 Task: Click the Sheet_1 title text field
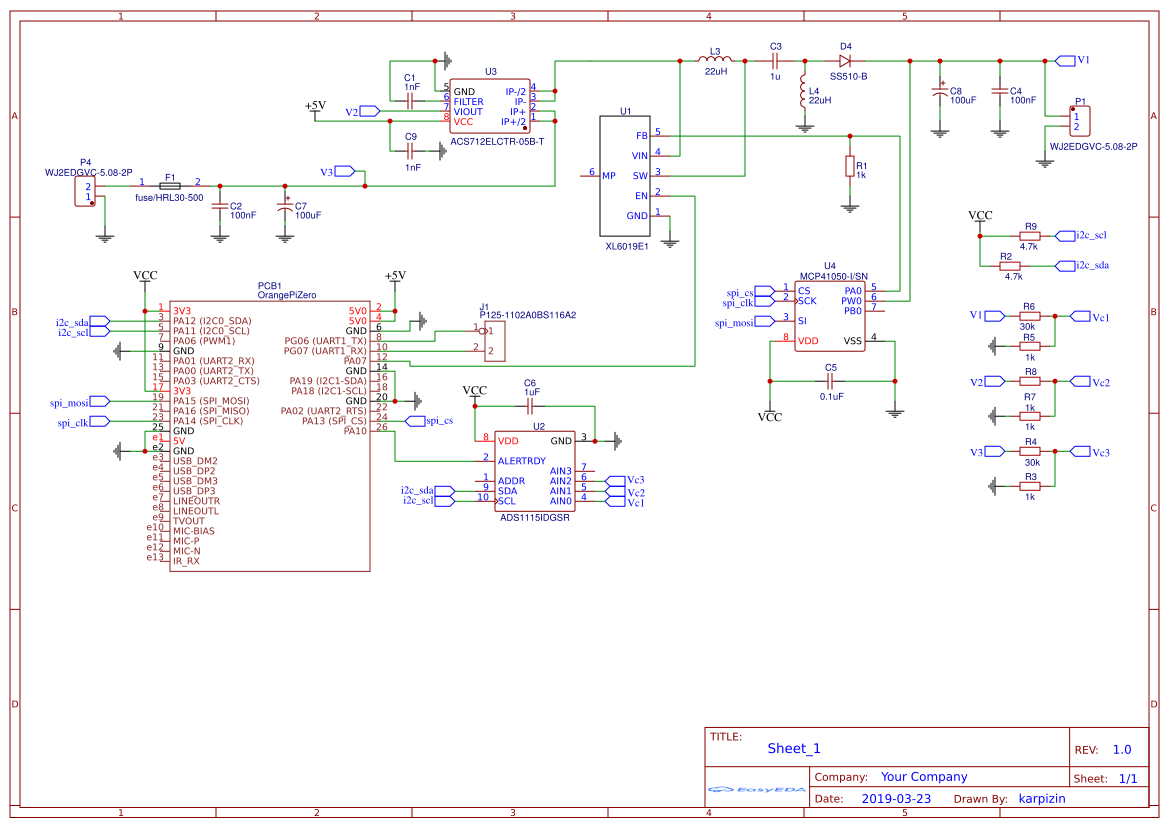(x=792, y=747)
